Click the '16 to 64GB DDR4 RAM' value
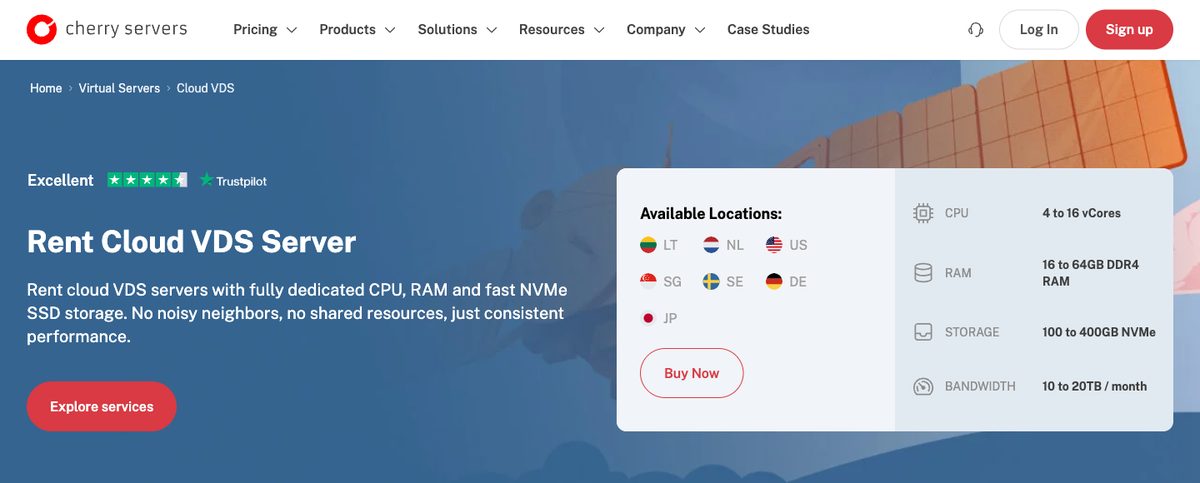This screenshot has width=1200, height=483. [1090, 273]
